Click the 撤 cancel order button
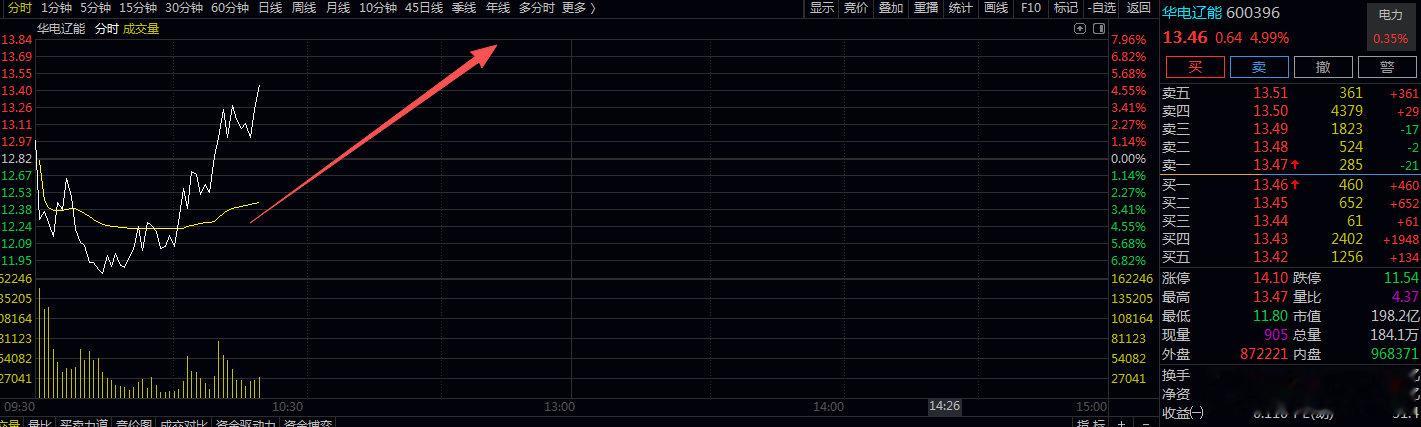 [1323, 67]
